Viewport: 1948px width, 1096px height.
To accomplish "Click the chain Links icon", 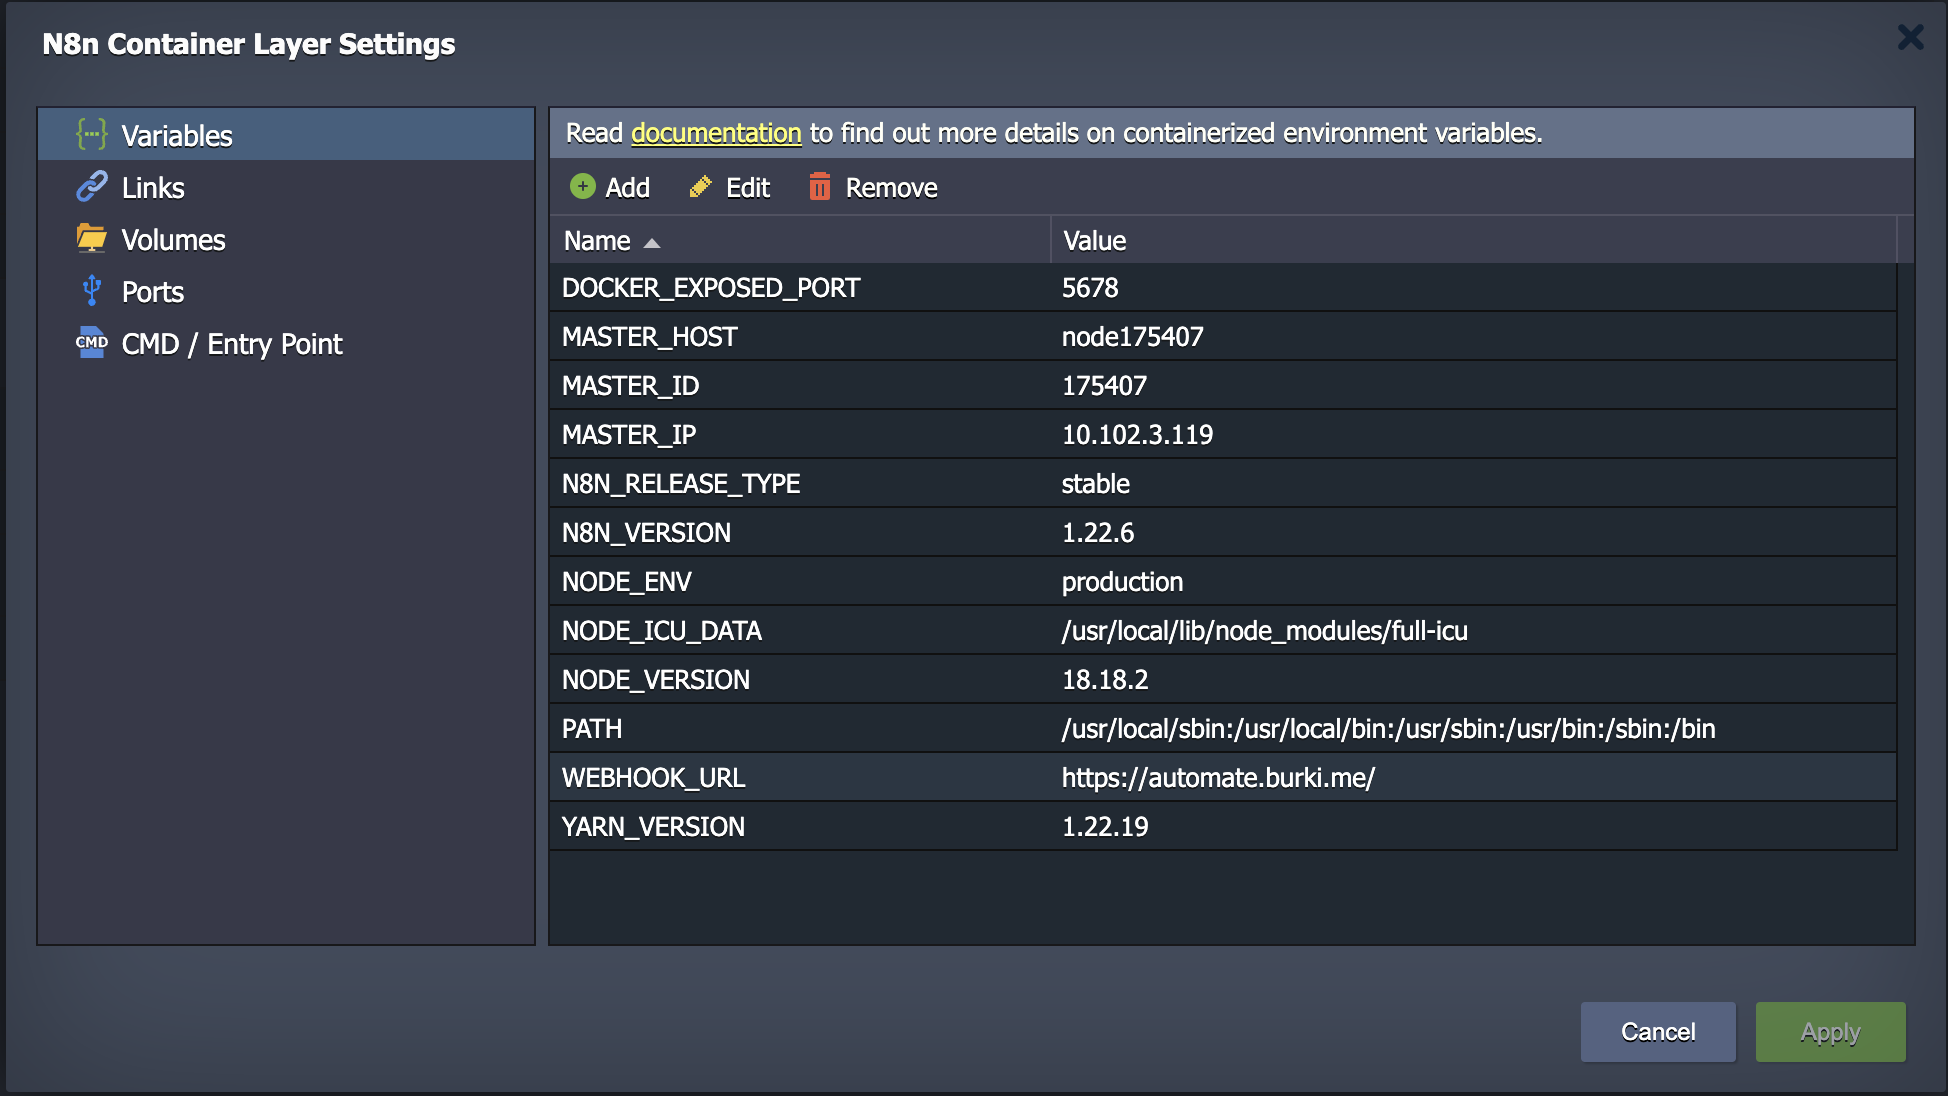I will click(91, 186).
